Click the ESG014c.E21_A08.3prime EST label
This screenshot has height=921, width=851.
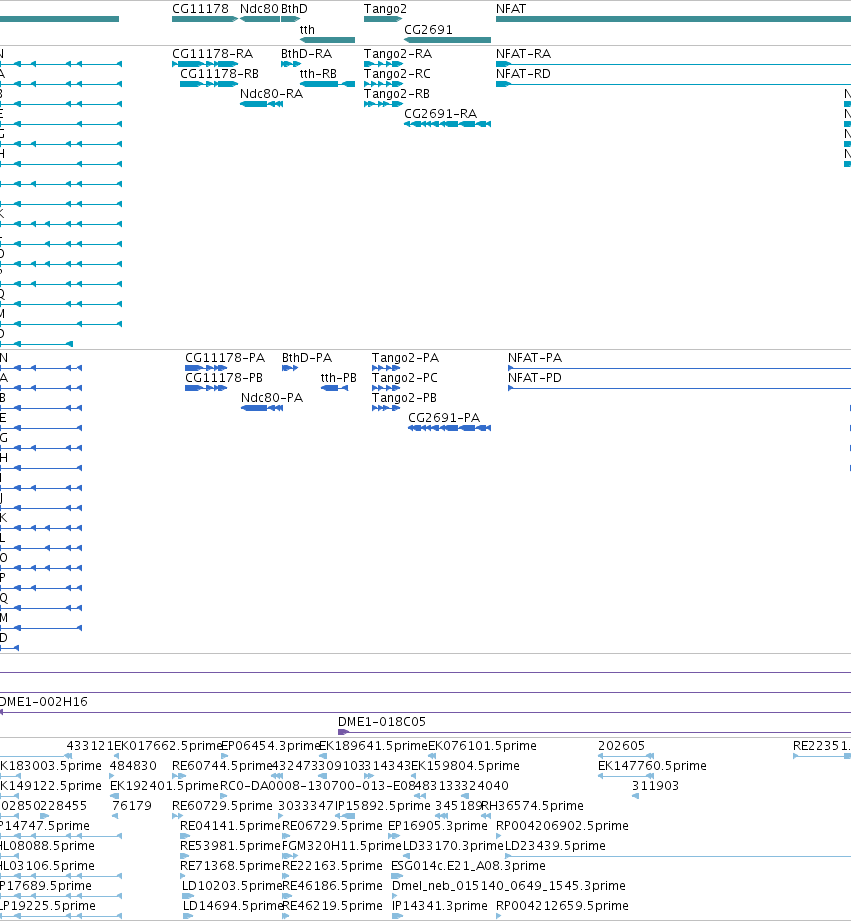tap(468, 866)
